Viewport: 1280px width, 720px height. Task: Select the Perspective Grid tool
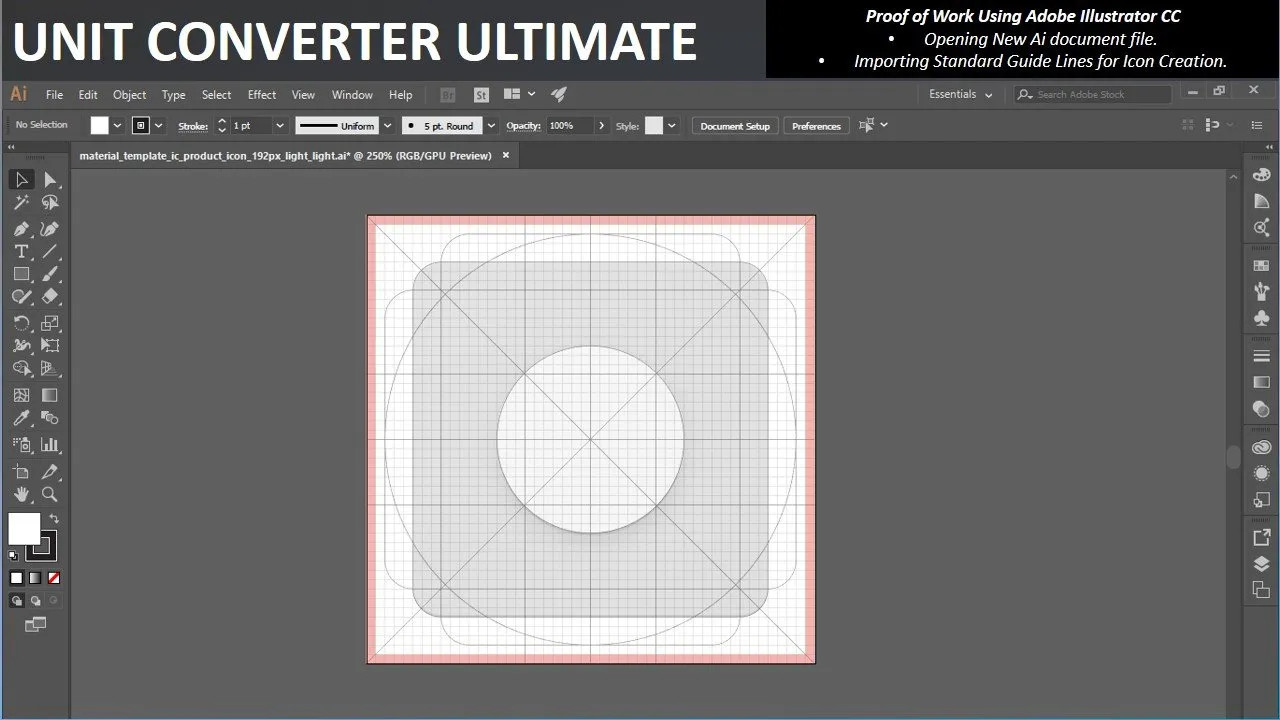pos(50,369)
